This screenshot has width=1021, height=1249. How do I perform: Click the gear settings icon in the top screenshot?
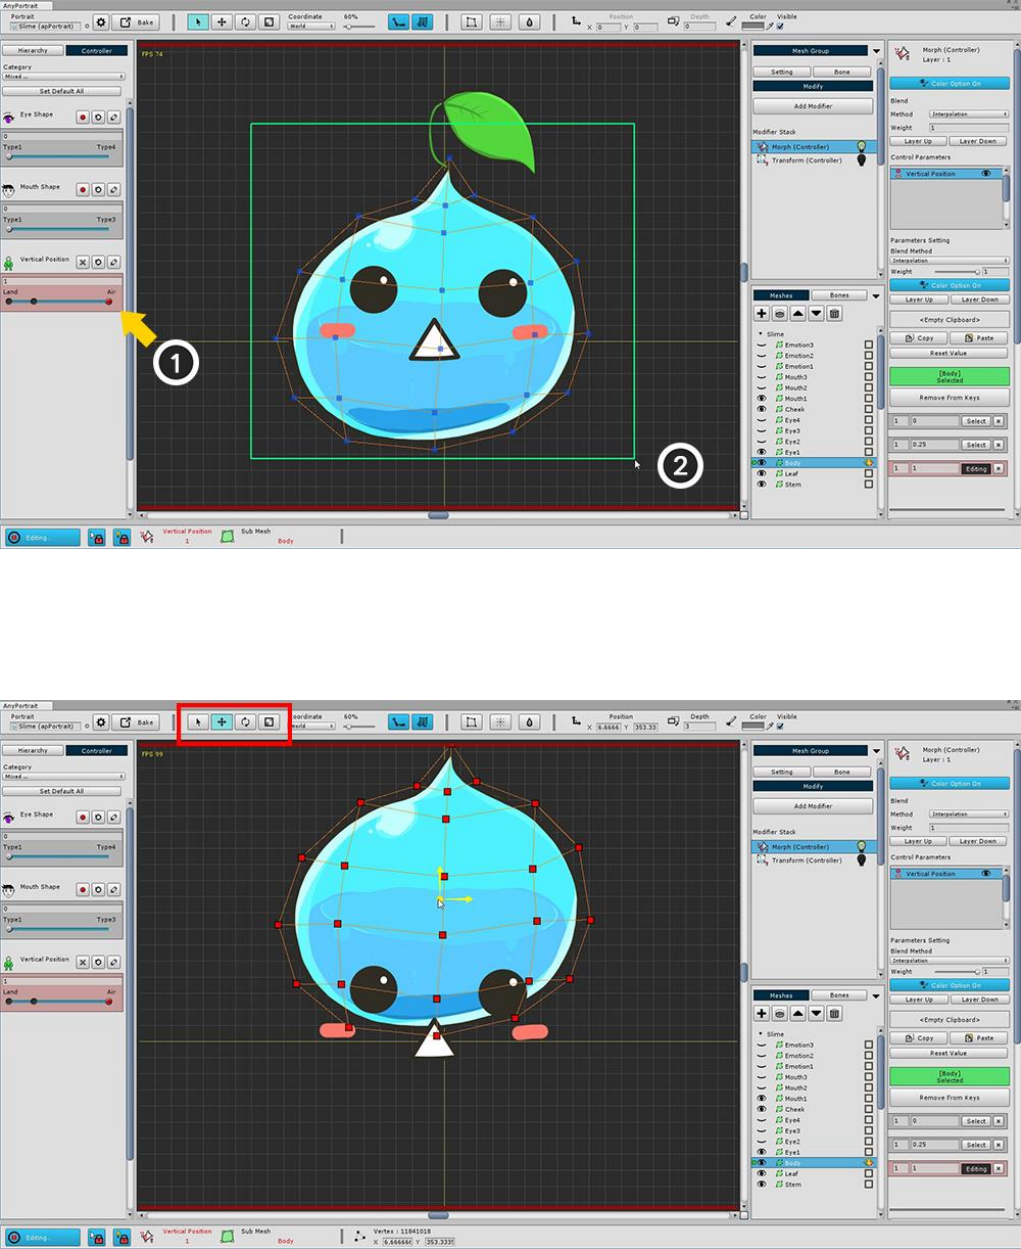pos(101,22)
